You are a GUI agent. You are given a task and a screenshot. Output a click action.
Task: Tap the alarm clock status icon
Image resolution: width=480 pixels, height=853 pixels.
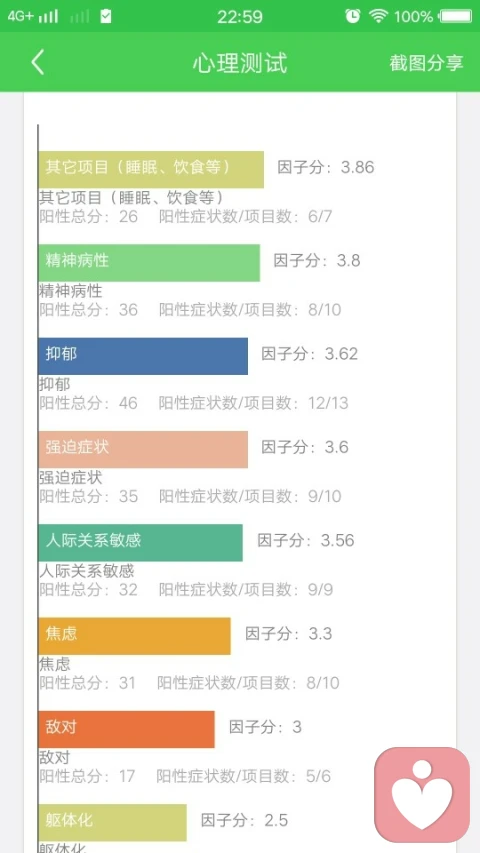(353, 16)
